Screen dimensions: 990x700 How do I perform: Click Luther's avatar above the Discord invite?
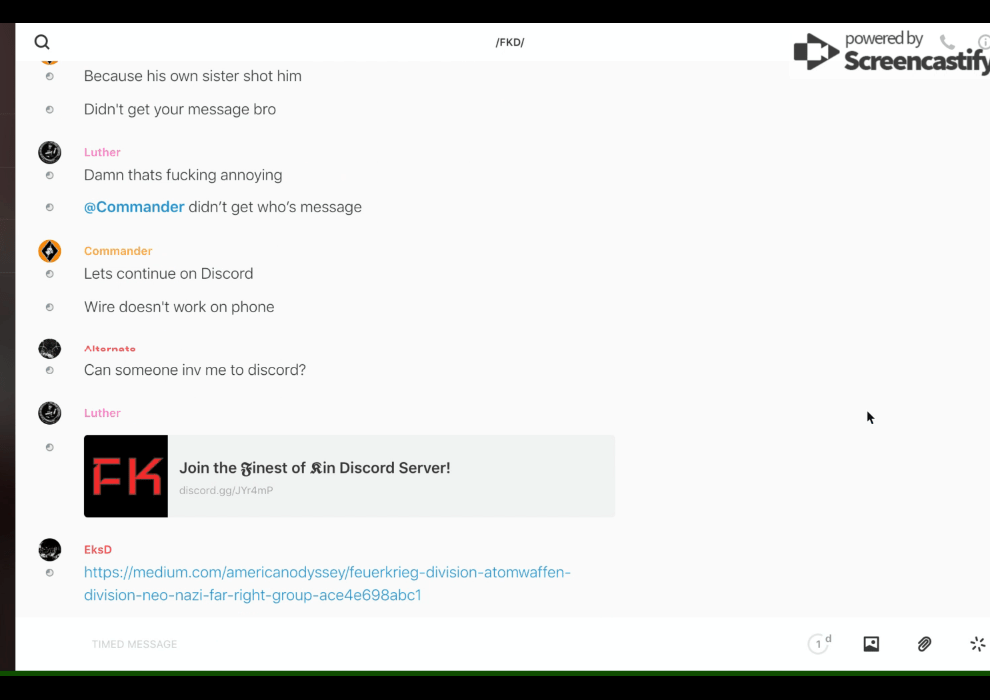[50, 413]
